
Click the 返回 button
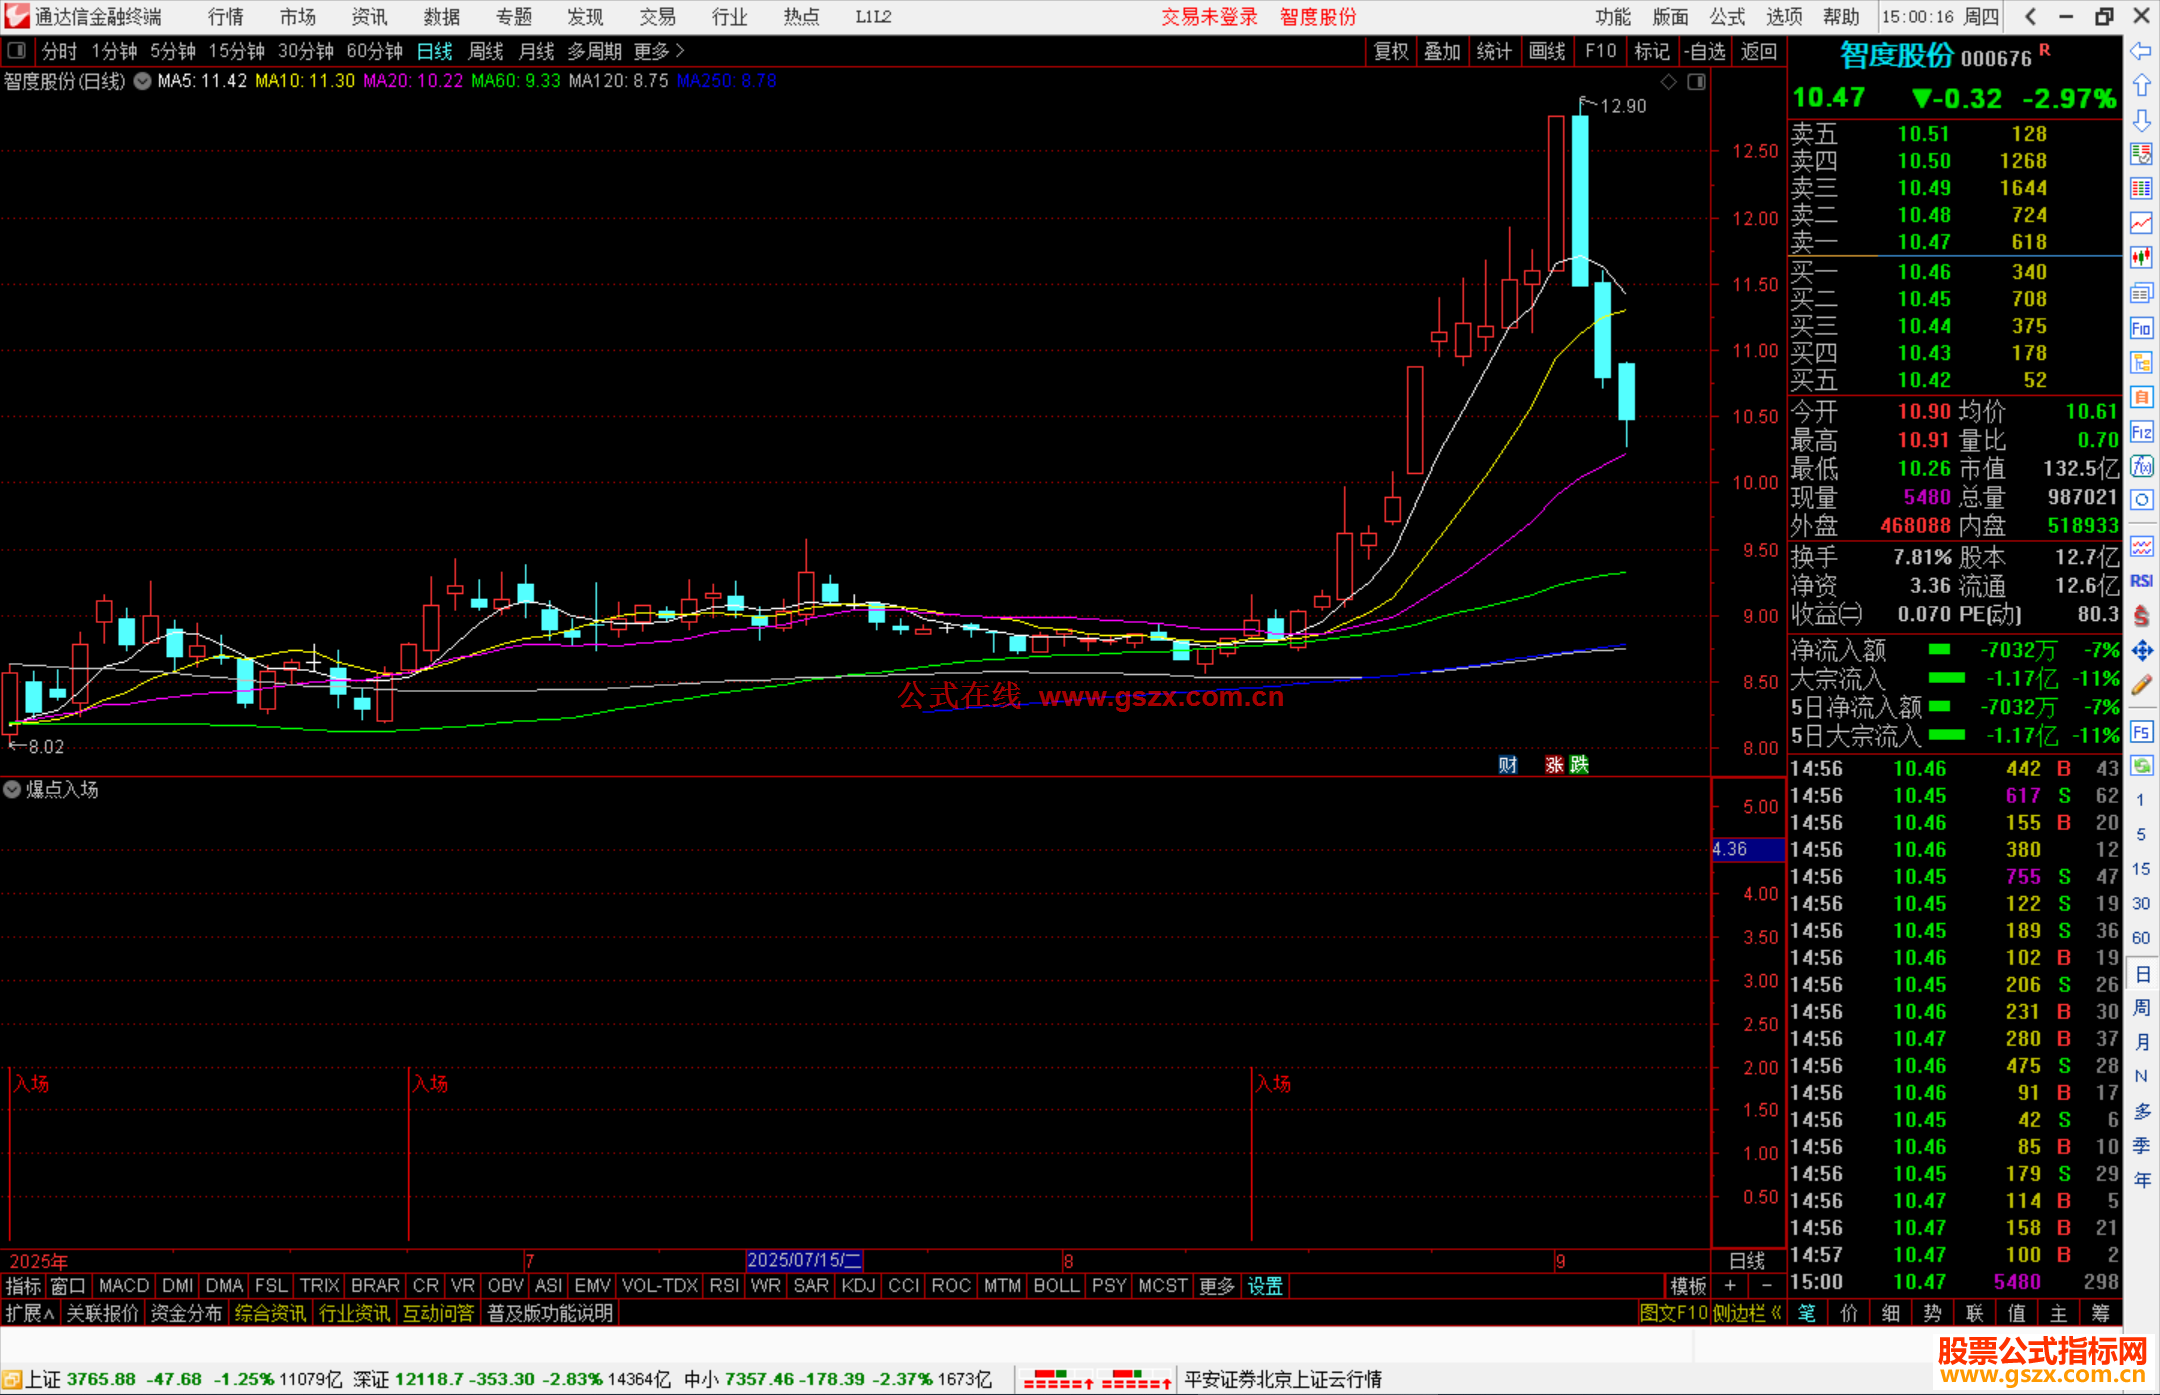(x=1758, y=51)
